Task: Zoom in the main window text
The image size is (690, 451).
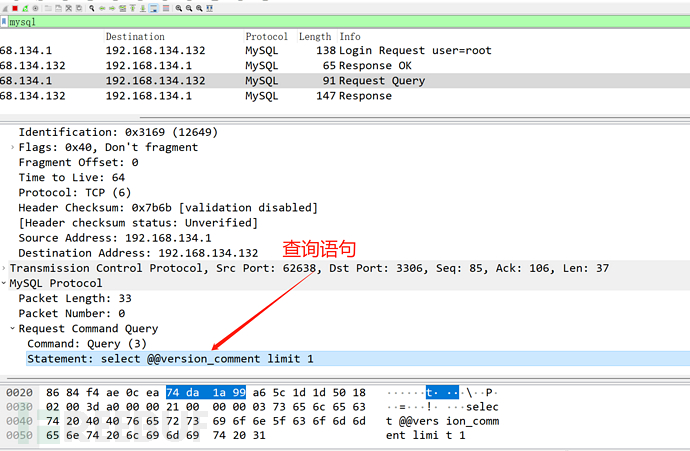Action: [179, 8]
